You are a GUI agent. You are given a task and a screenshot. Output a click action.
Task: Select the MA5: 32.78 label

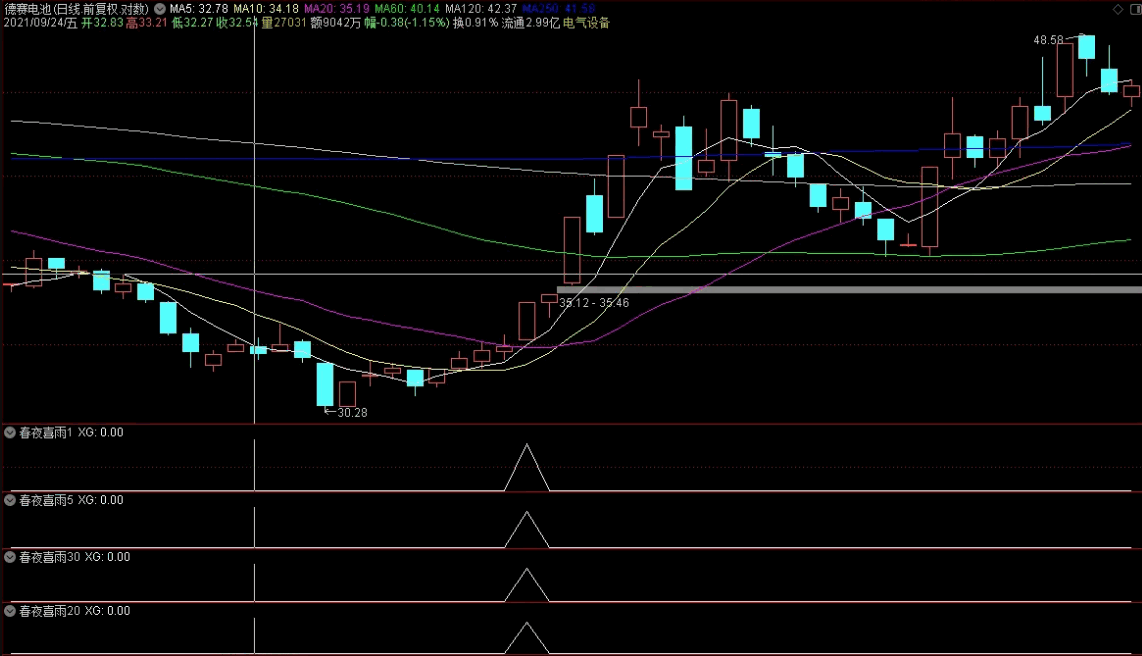point(198,9)
